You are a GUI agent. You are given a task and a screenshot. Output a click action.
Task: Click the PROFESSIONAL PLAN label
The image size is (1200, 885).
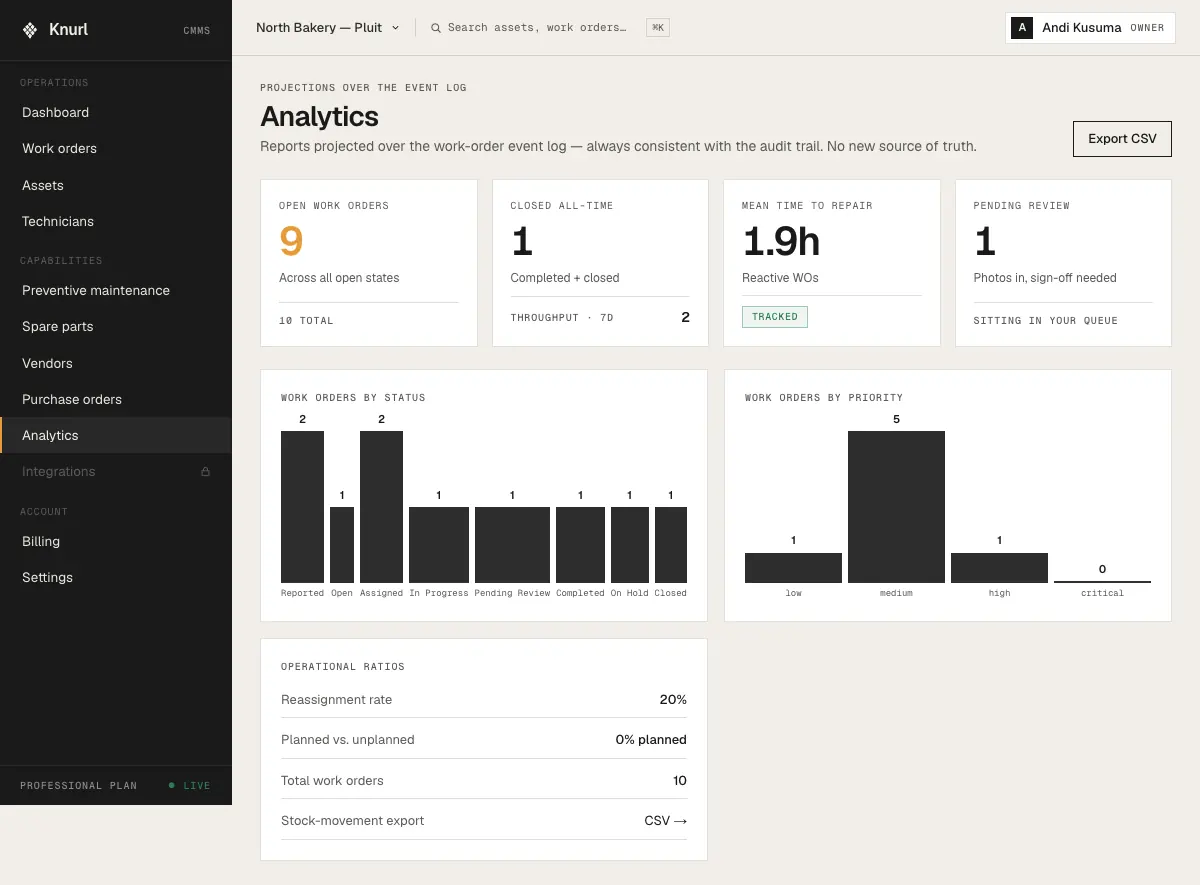(78, 785)
